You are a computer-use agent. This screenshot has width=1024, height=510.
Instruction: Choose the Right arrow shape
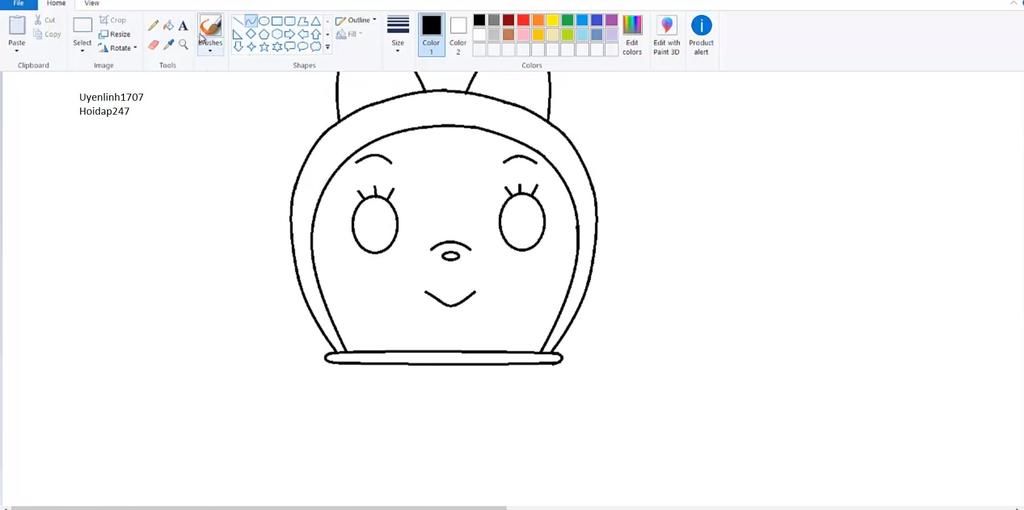point(290,34)
